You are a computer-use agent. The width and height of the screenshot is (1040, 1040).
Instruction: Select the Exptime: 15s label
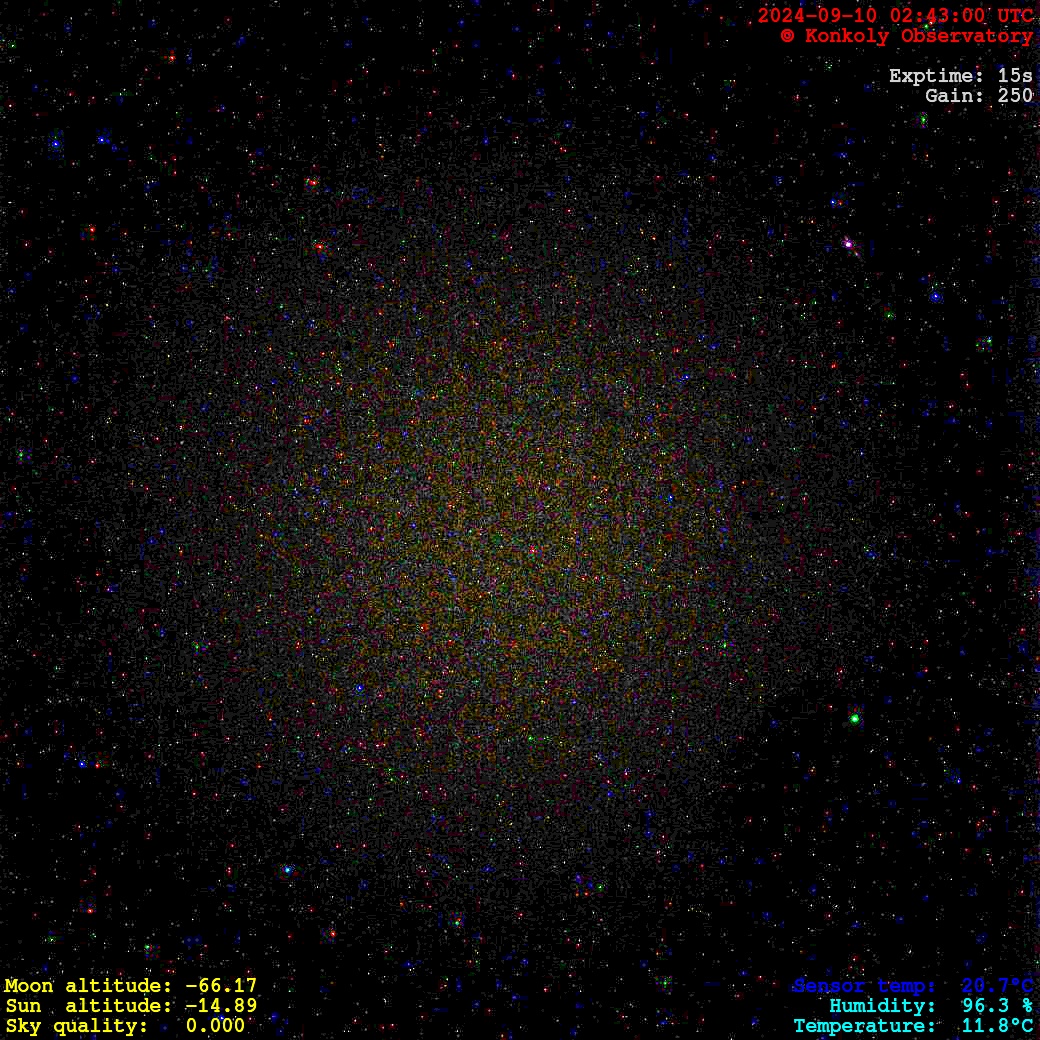coord(960,76)
